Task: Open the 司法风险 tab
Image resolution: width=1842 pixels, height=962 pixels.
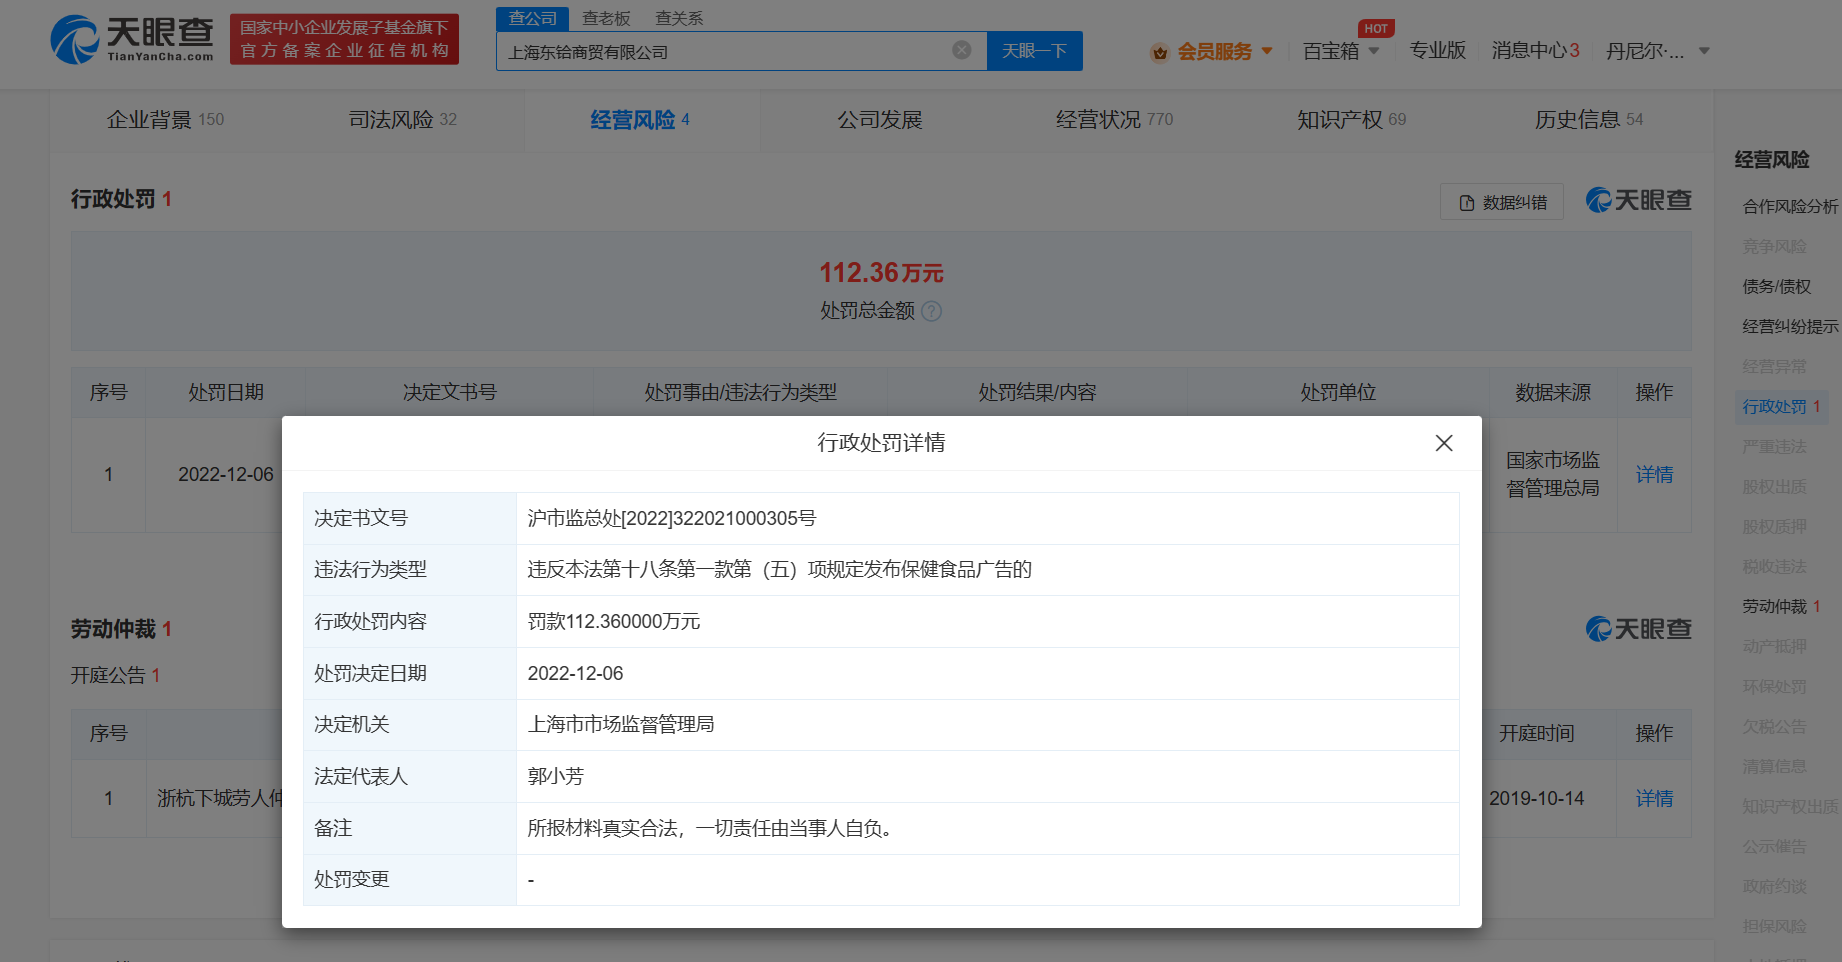Action: pyautogui.click(x=402, y=120)
